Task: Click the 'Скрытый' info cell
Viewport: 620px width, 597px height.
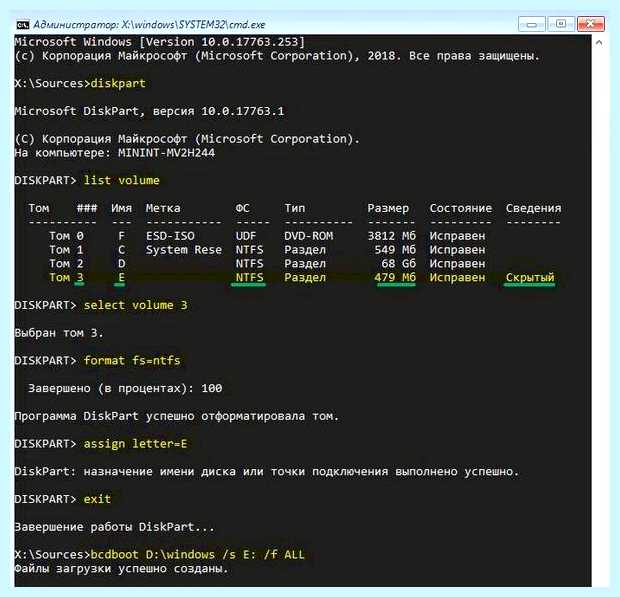Action: tap(530, 278)
